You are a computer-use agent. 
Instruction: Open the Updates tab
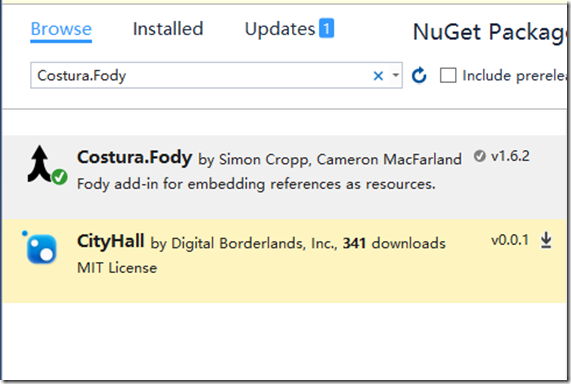(x=280, y=29)
